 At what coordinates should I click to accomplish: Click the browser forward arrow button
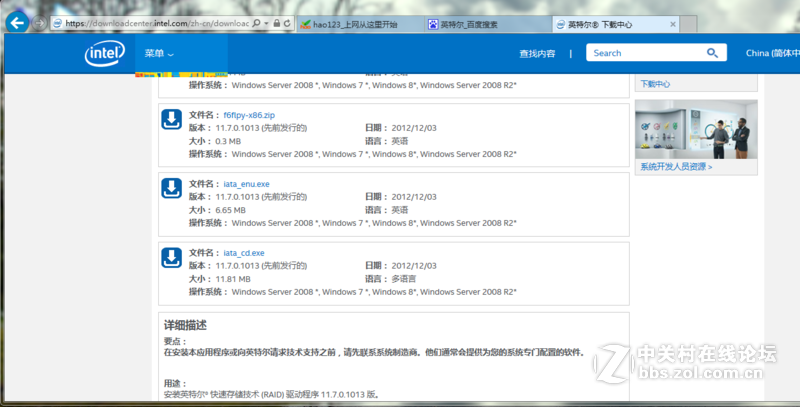(x=39, y=23)
